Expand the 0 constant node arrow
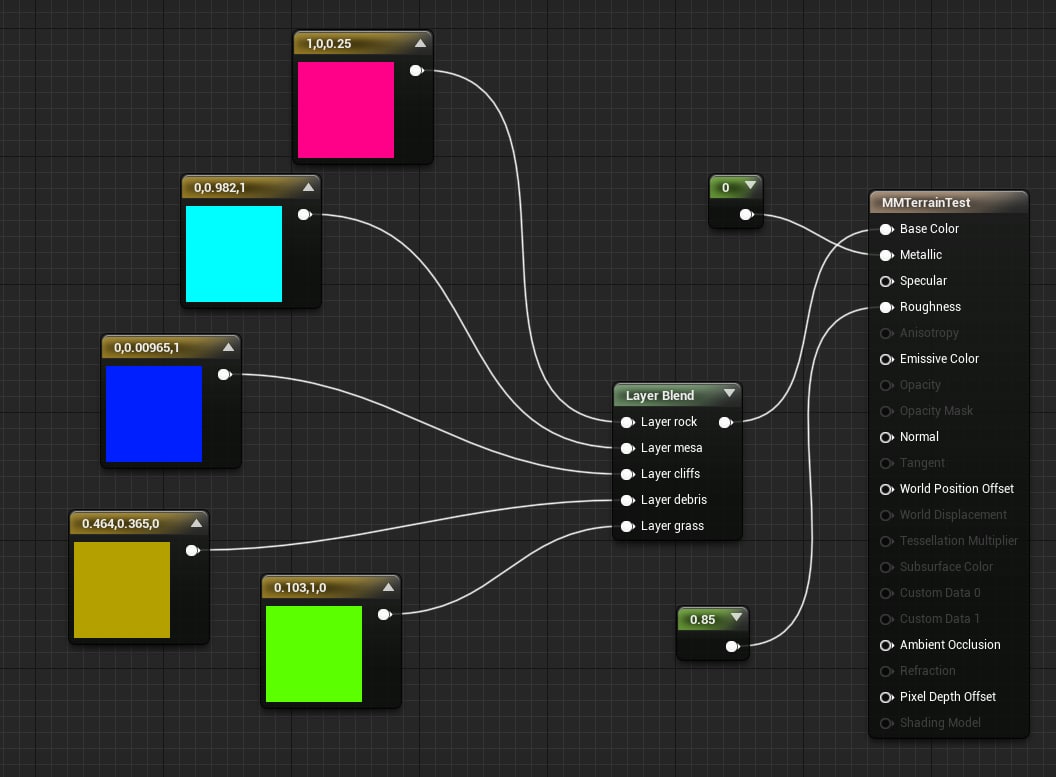1056x777 pixels. 750,185
